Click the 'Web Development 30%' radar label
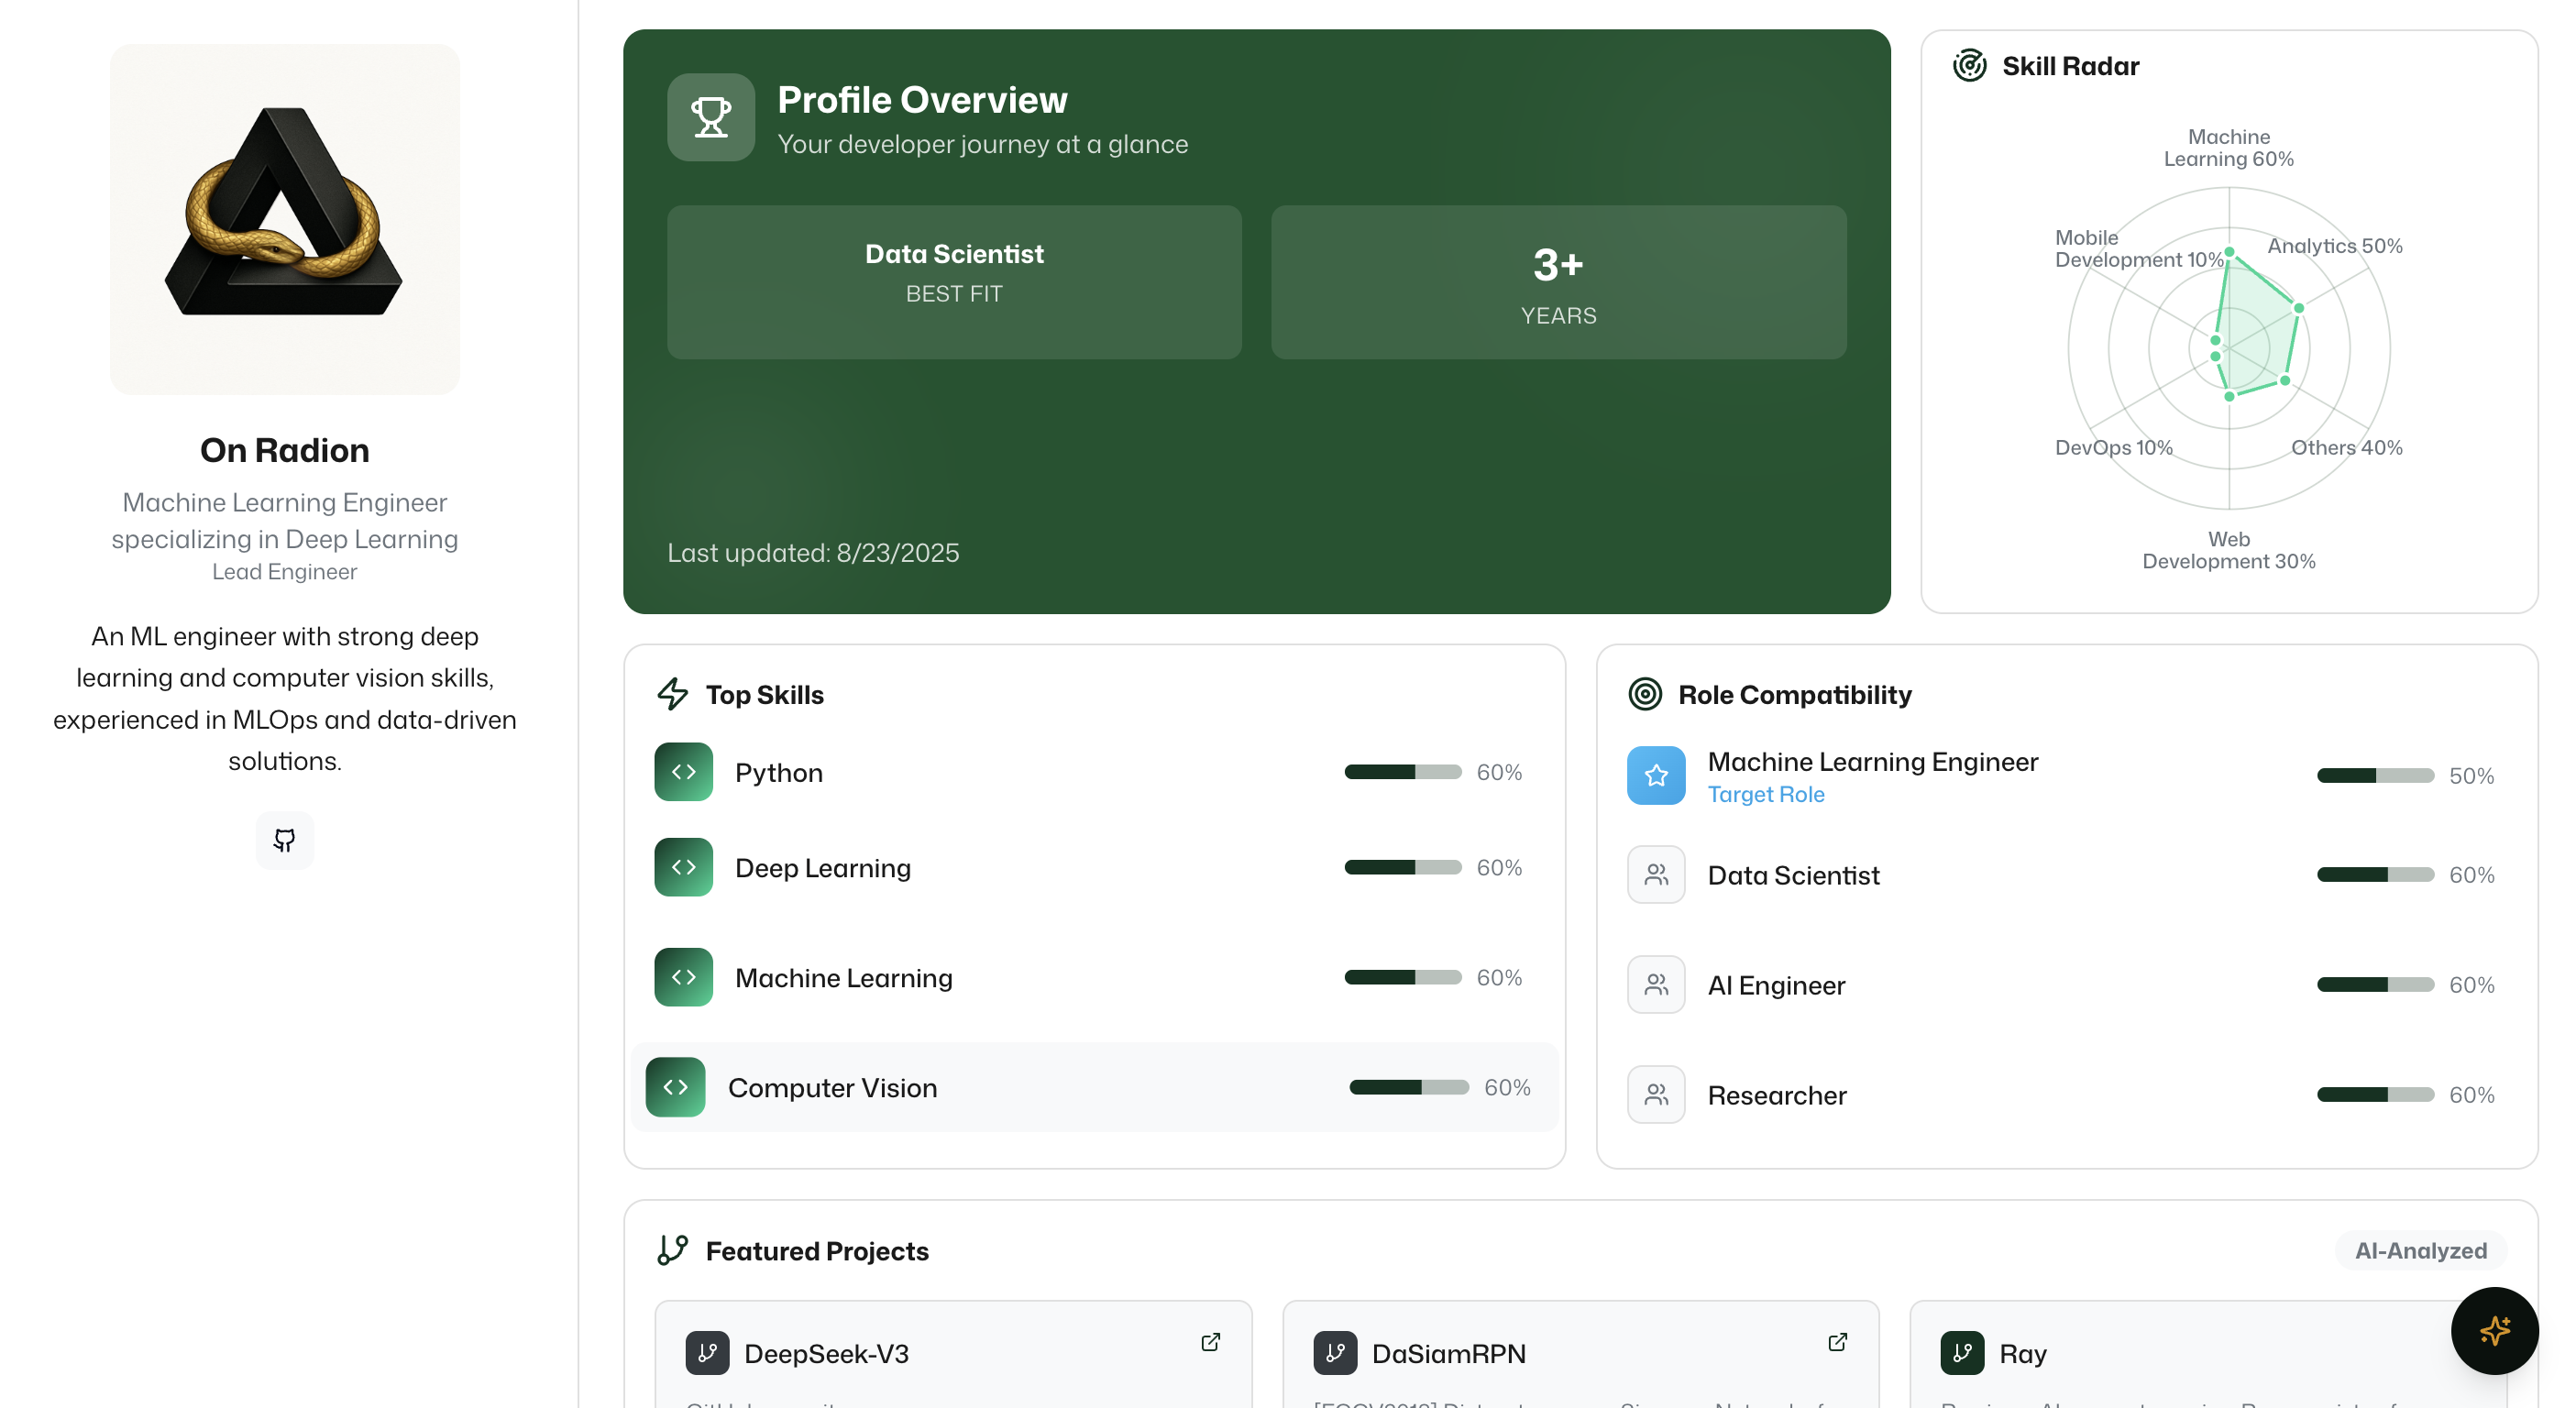The width and height of the screenshot is (2576, 1408). [2229, 550]
